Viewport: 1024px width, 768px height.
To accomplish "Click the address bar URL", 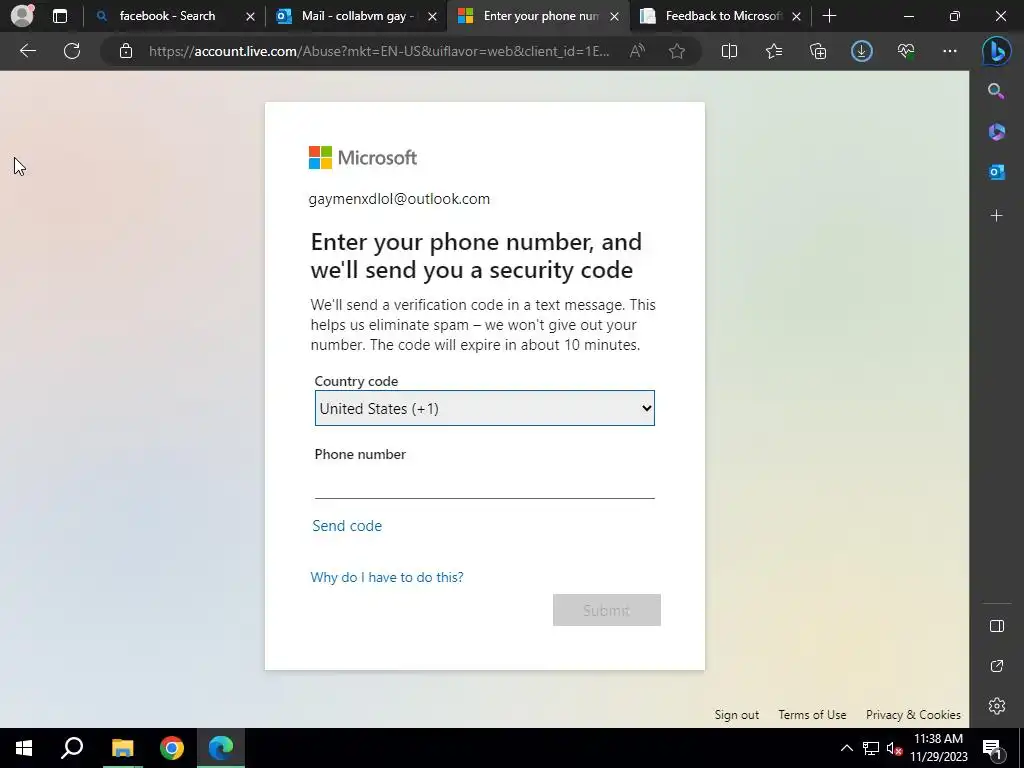I will pyautogui.click(x=379, y=51).
